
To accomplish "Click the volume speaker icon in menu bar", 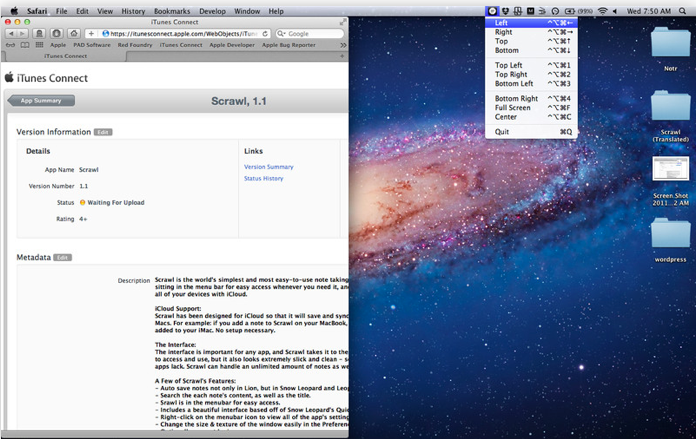I will click(615, 11).
